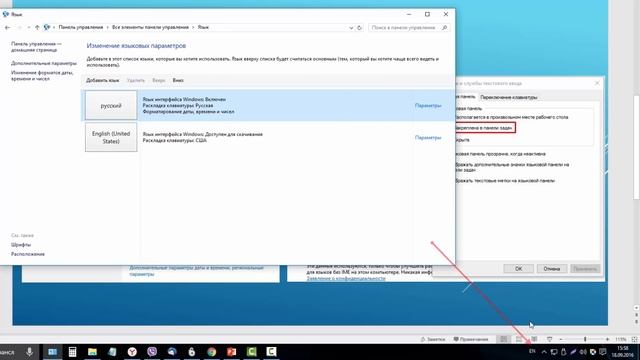Select 'Располагается в произвольном месте рабочего стола' option

click(511, 117)
